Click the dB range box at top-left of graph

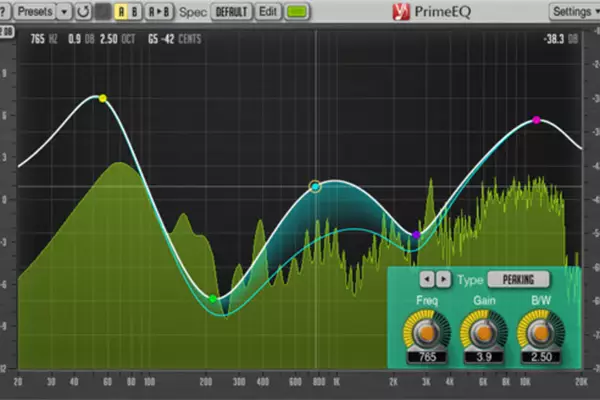point(7,32)
